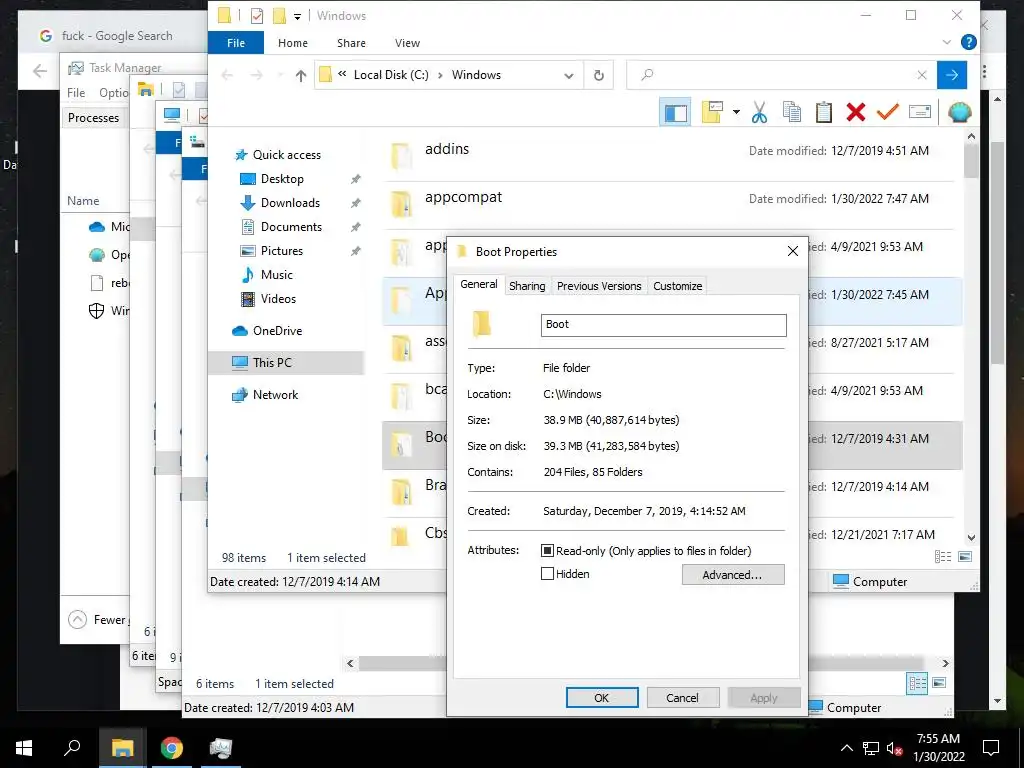Open Google Chrome from the taskbar
The width and height of the screenshot is (1024, 768).
coord(171,748)
